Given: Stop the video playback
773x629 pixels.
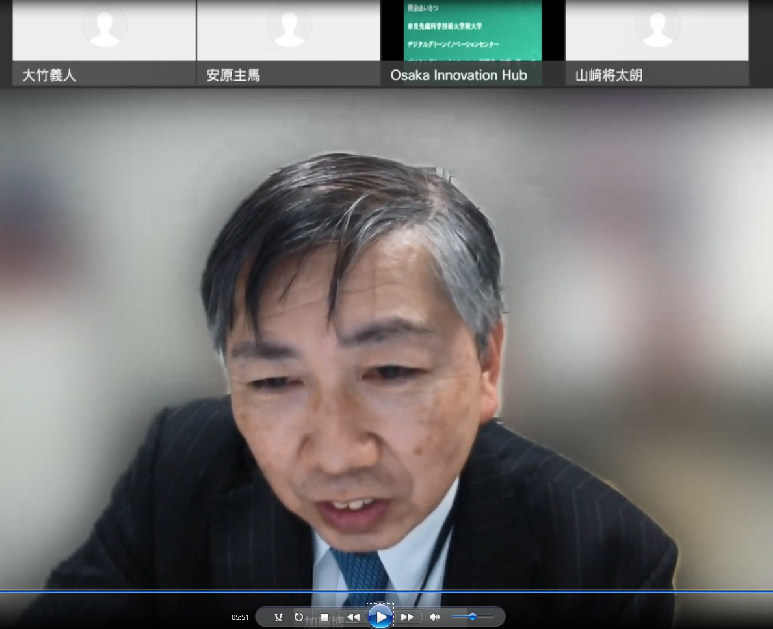Looking at the screenshot, I should 324,617.
